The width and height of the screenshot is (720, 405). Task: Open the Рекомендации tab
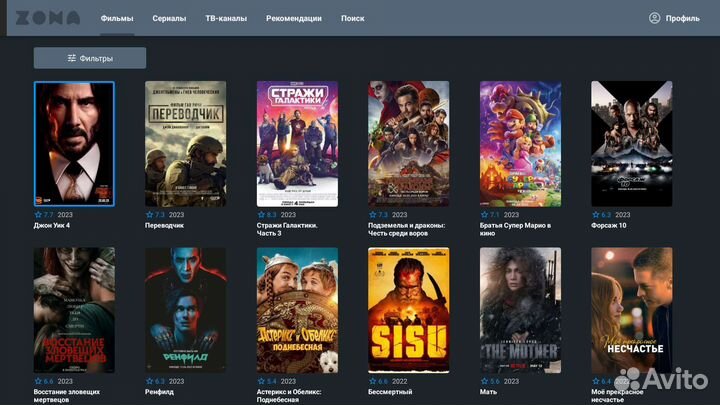(294, 18)
